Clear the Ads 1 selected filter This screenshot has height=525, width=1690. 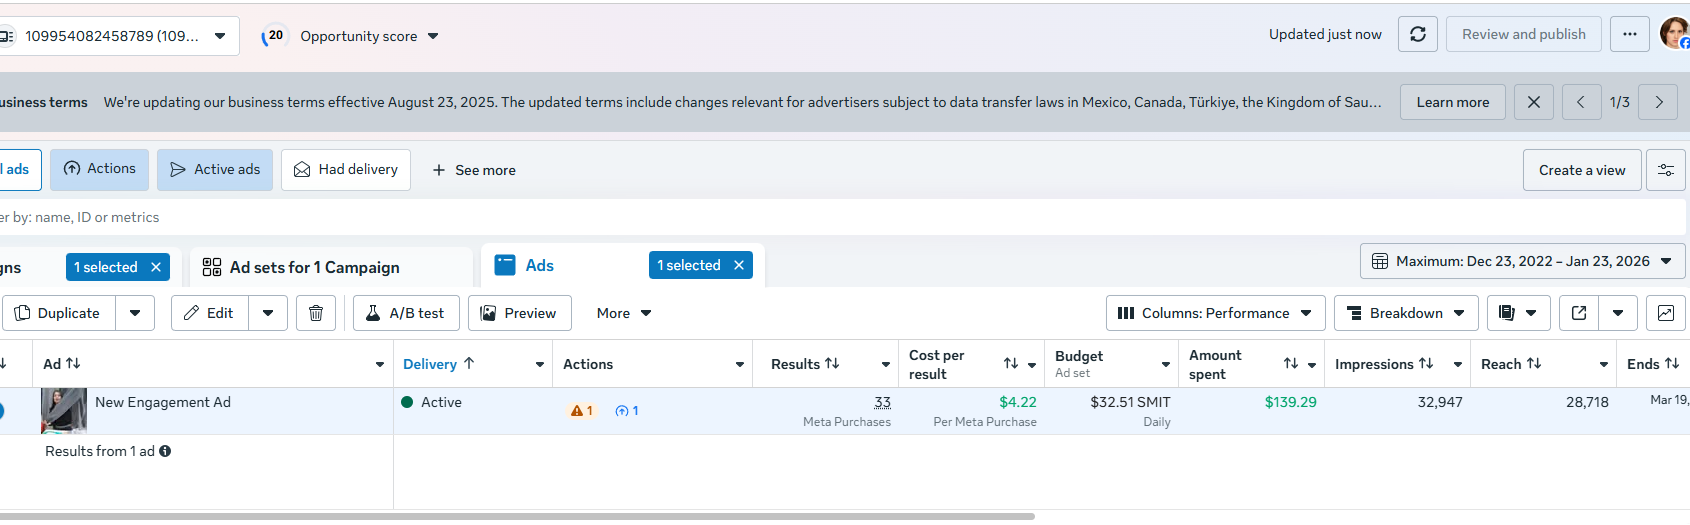tap(739, 265)
